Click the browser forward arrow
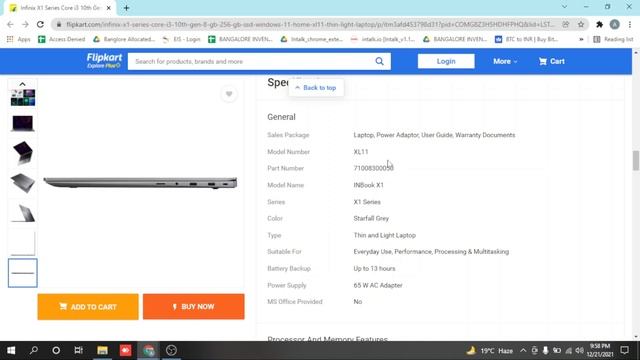 click(x=25, y=24)
